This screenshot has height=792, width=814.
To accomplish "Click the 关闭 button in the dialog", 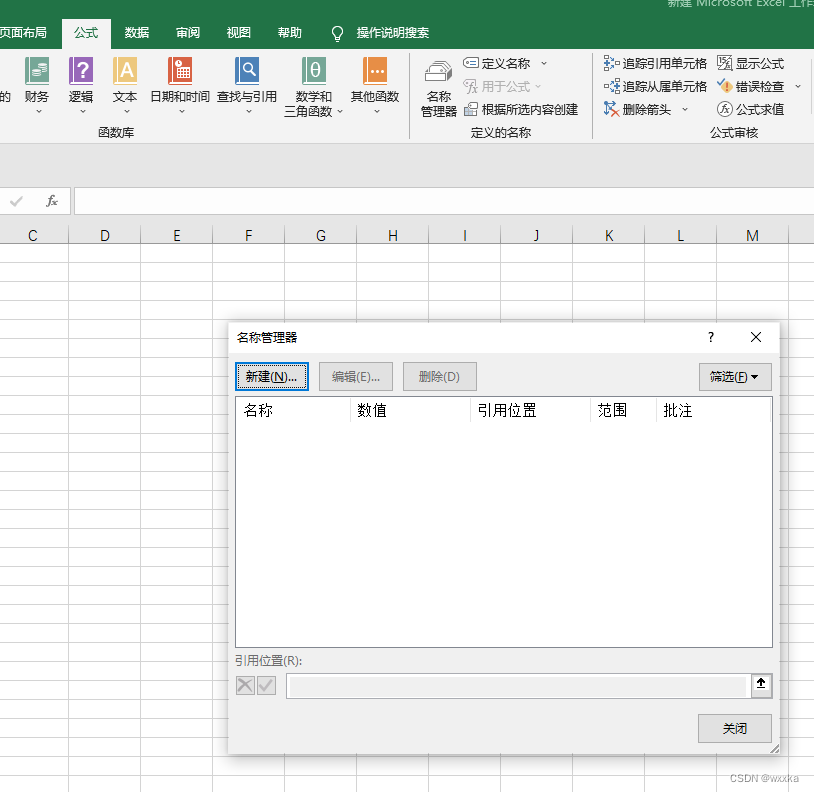I will [735, 728].
